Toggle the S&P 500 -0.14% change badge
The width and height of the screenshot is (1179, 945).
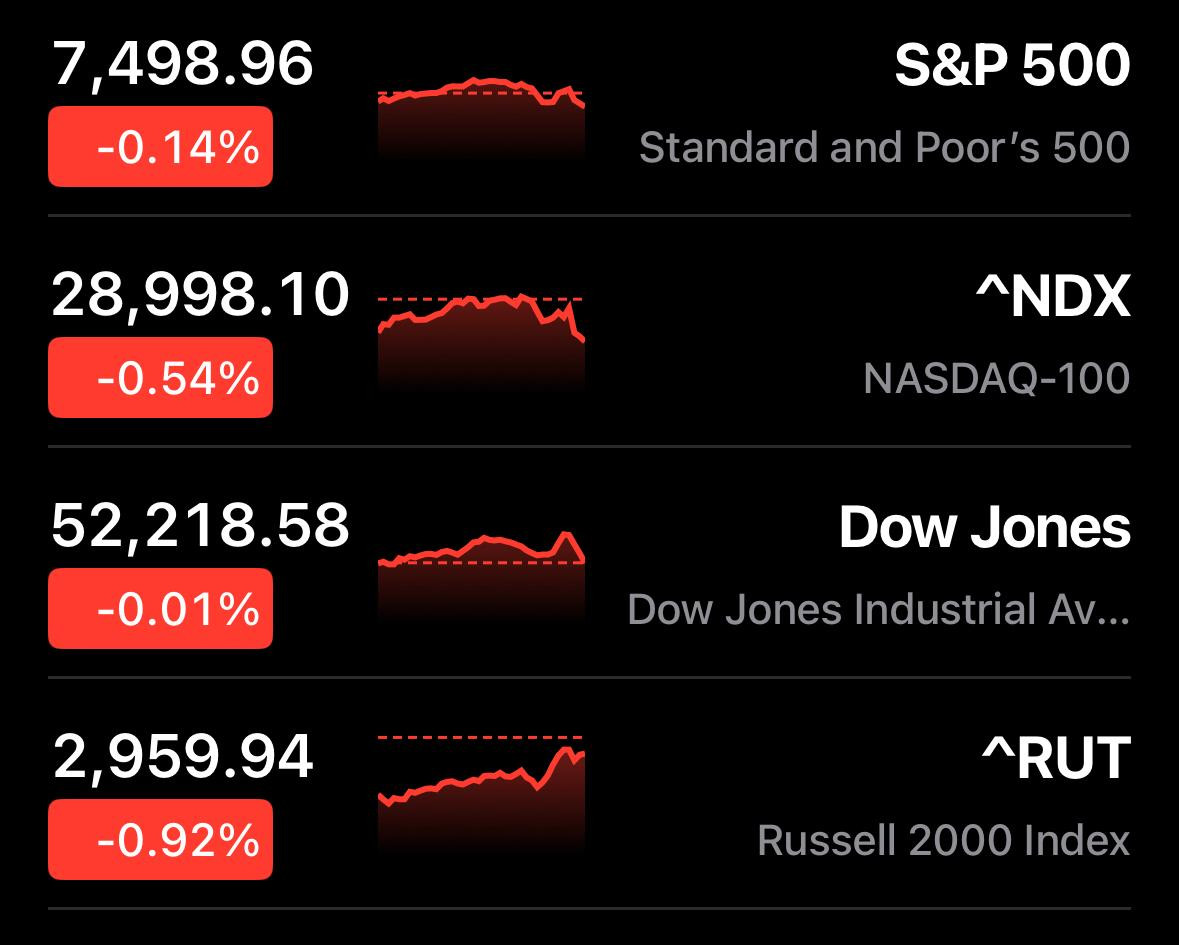[x=160, y=147]
